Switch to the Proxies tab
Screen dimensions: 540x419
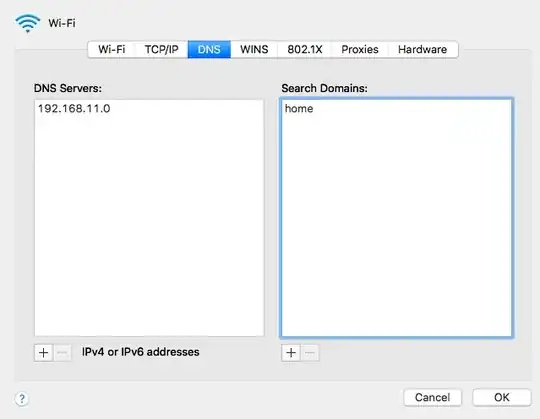(x=360, y=49)
